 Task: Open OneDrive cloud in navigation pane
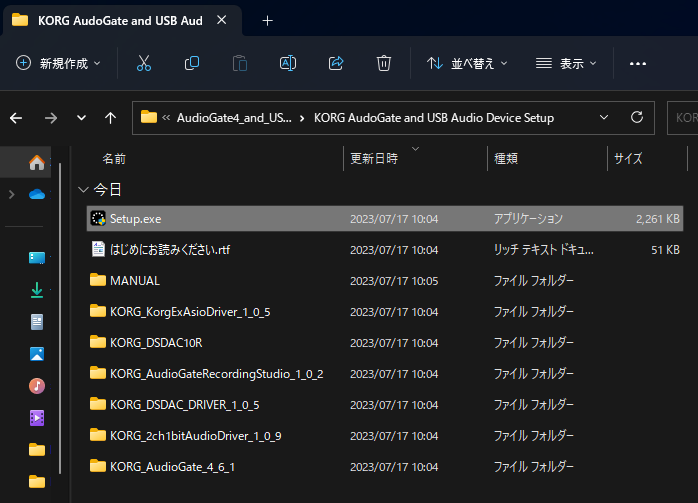37,195
